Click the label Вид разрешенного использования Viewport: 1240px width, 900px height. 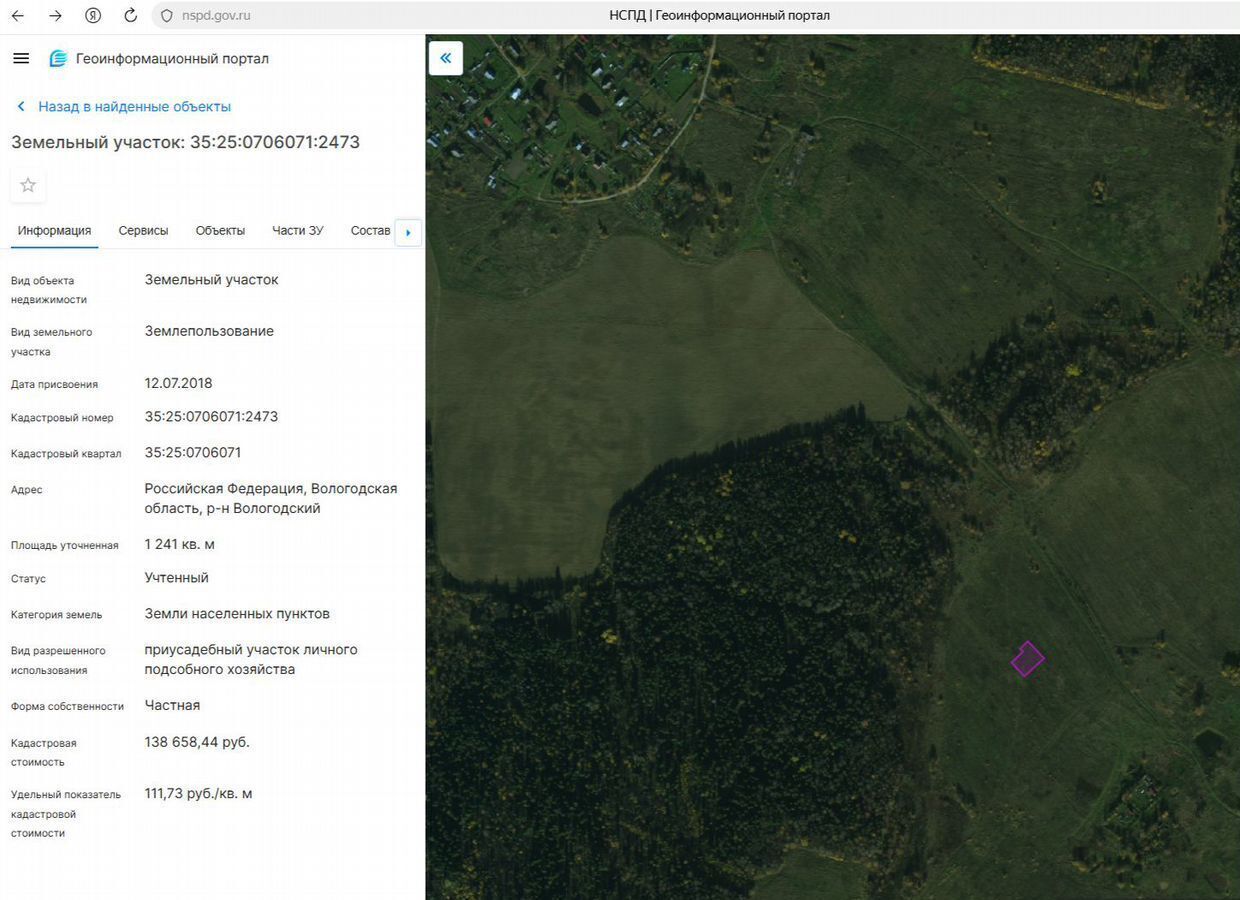(x=58, y=660)
